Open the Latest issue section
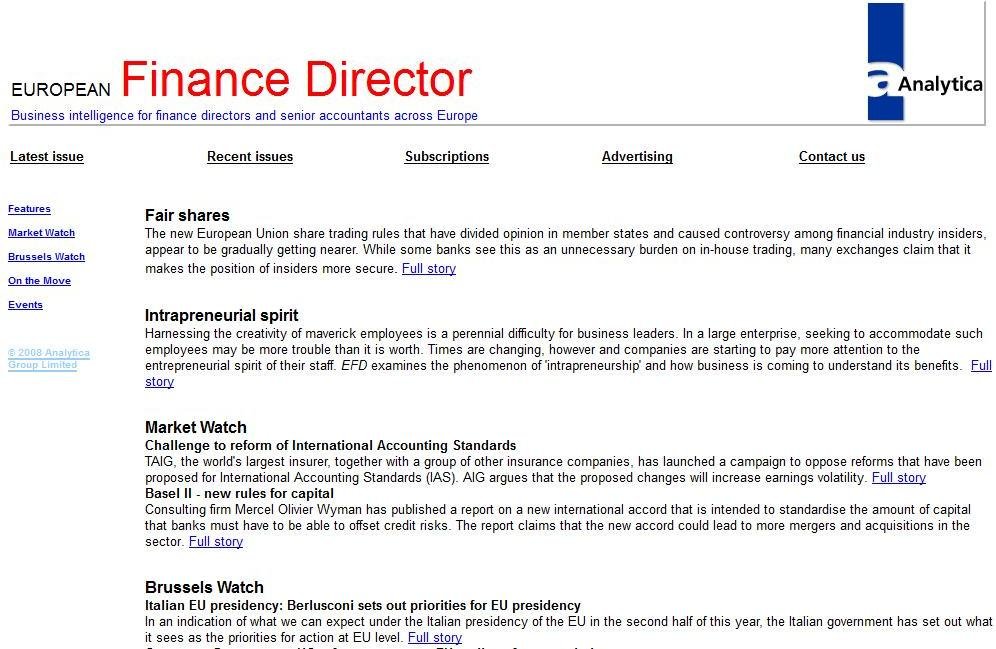This screenshot has width=996, height=649. 46,157
